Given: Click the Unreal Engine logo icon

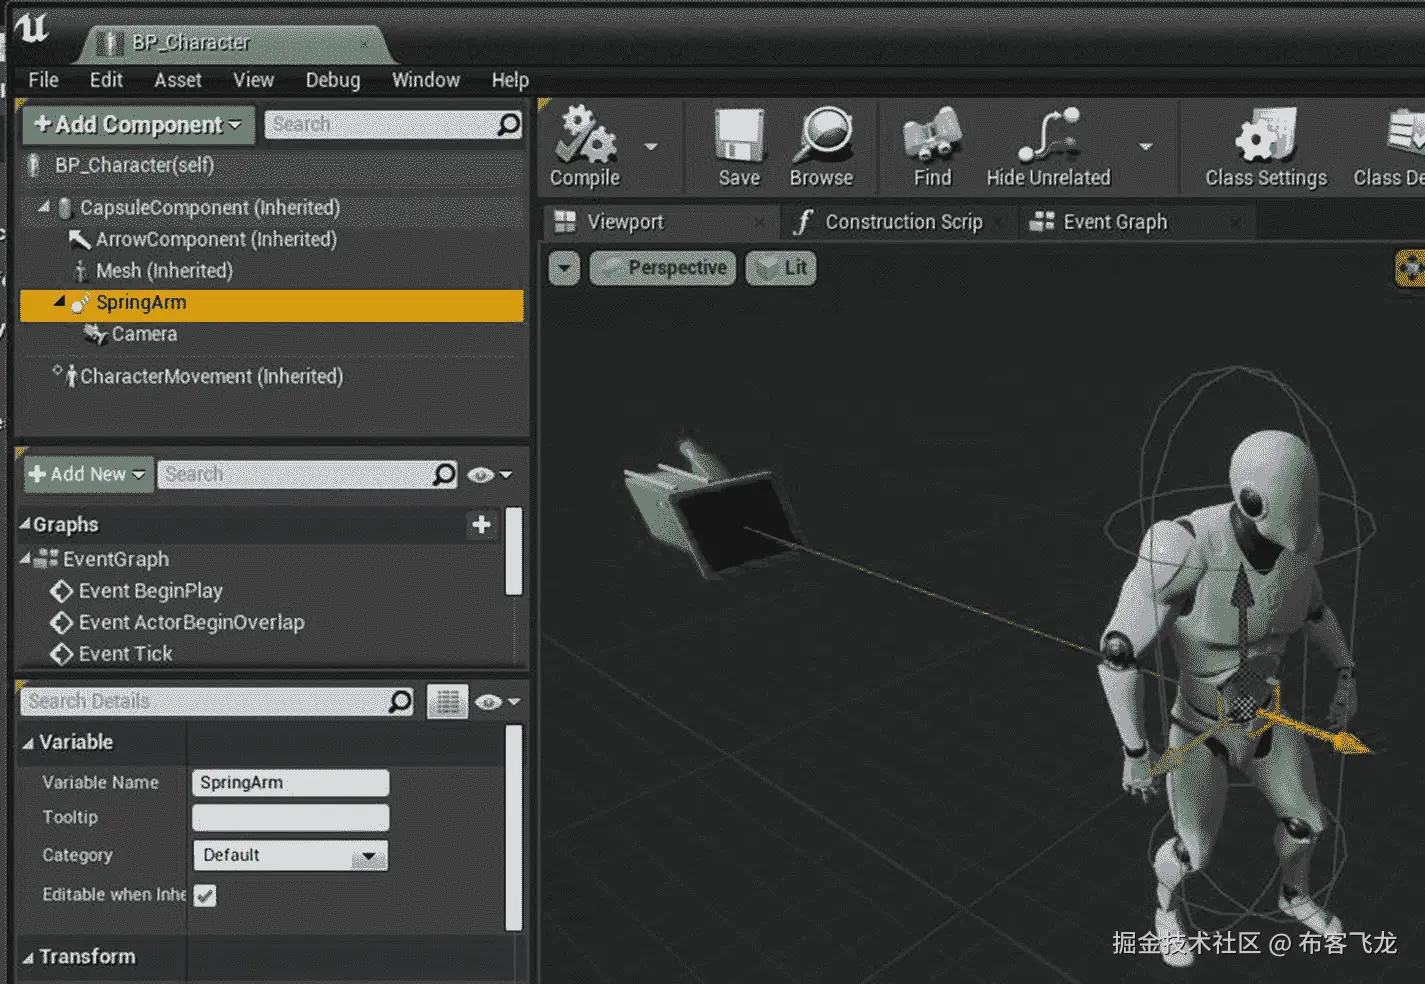Looking at the screenshot, I should point(31,28).
